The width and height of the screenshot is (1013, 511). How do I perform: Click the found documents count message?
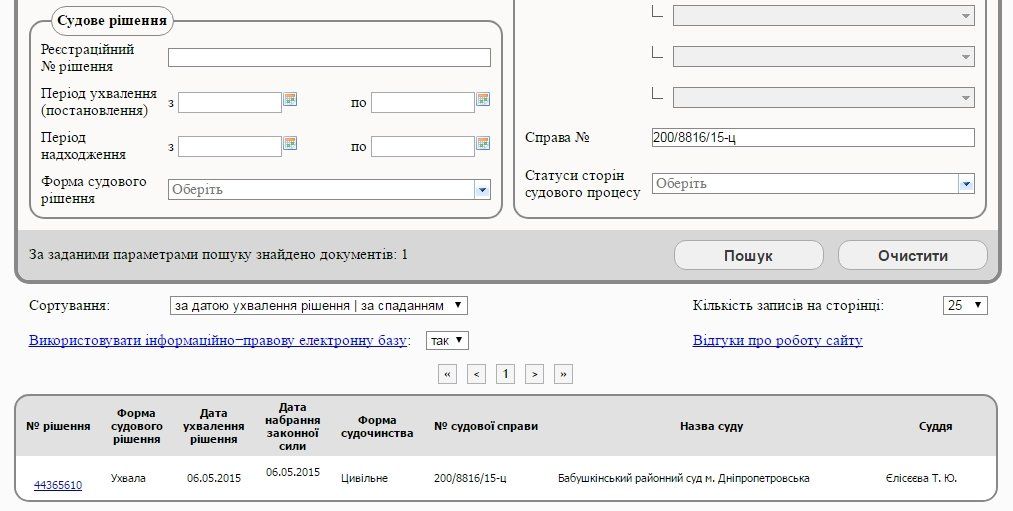[x=218, y=255]
